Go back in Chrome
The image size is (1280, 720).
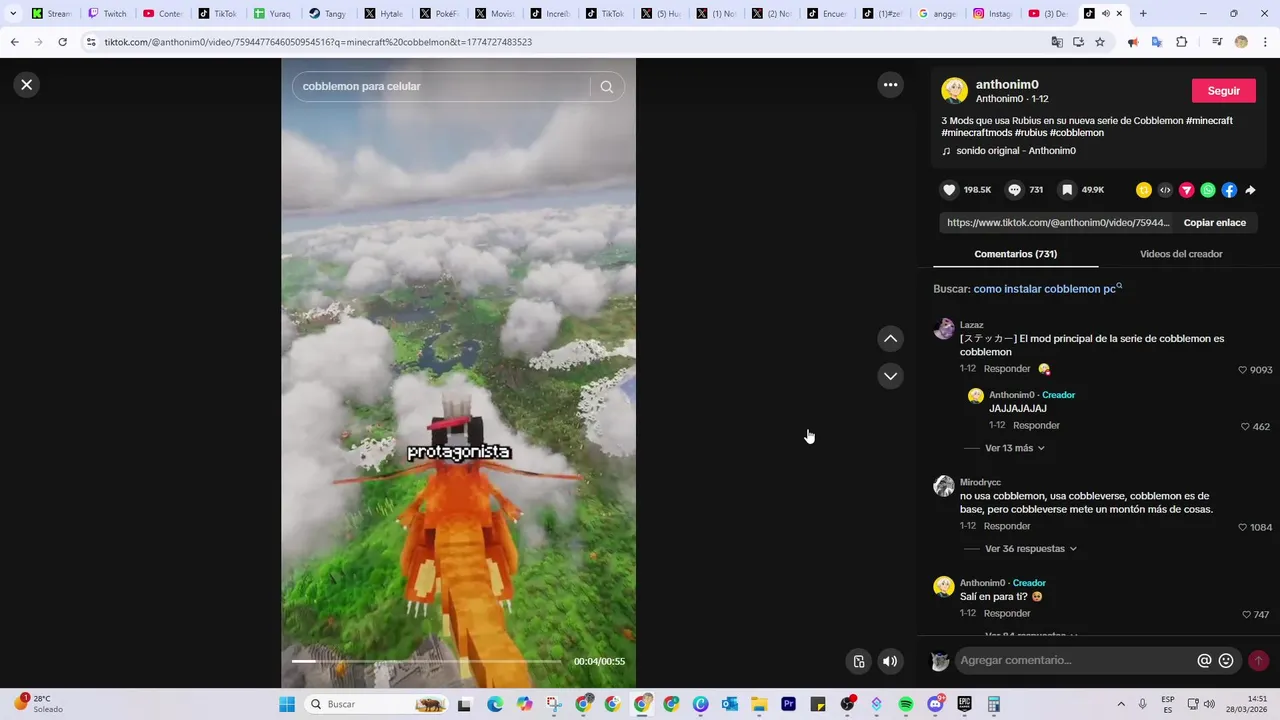(x=14, y=42)
